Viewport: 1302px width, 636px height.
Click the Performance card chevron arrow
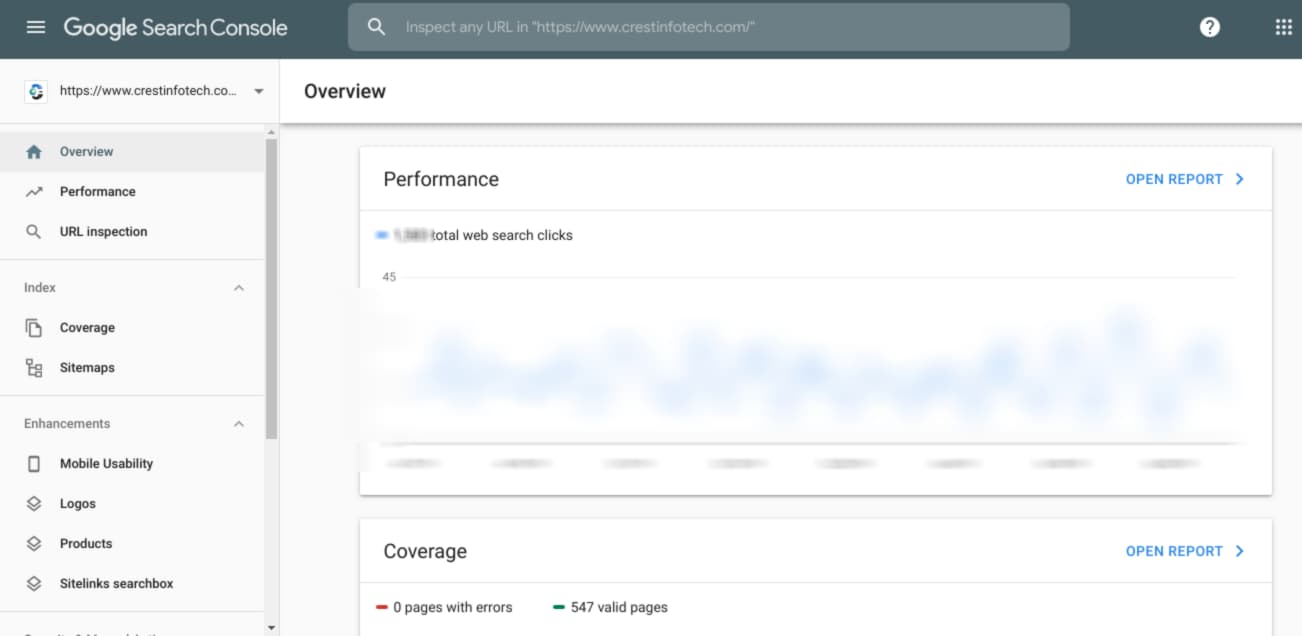pos(1240,179)
